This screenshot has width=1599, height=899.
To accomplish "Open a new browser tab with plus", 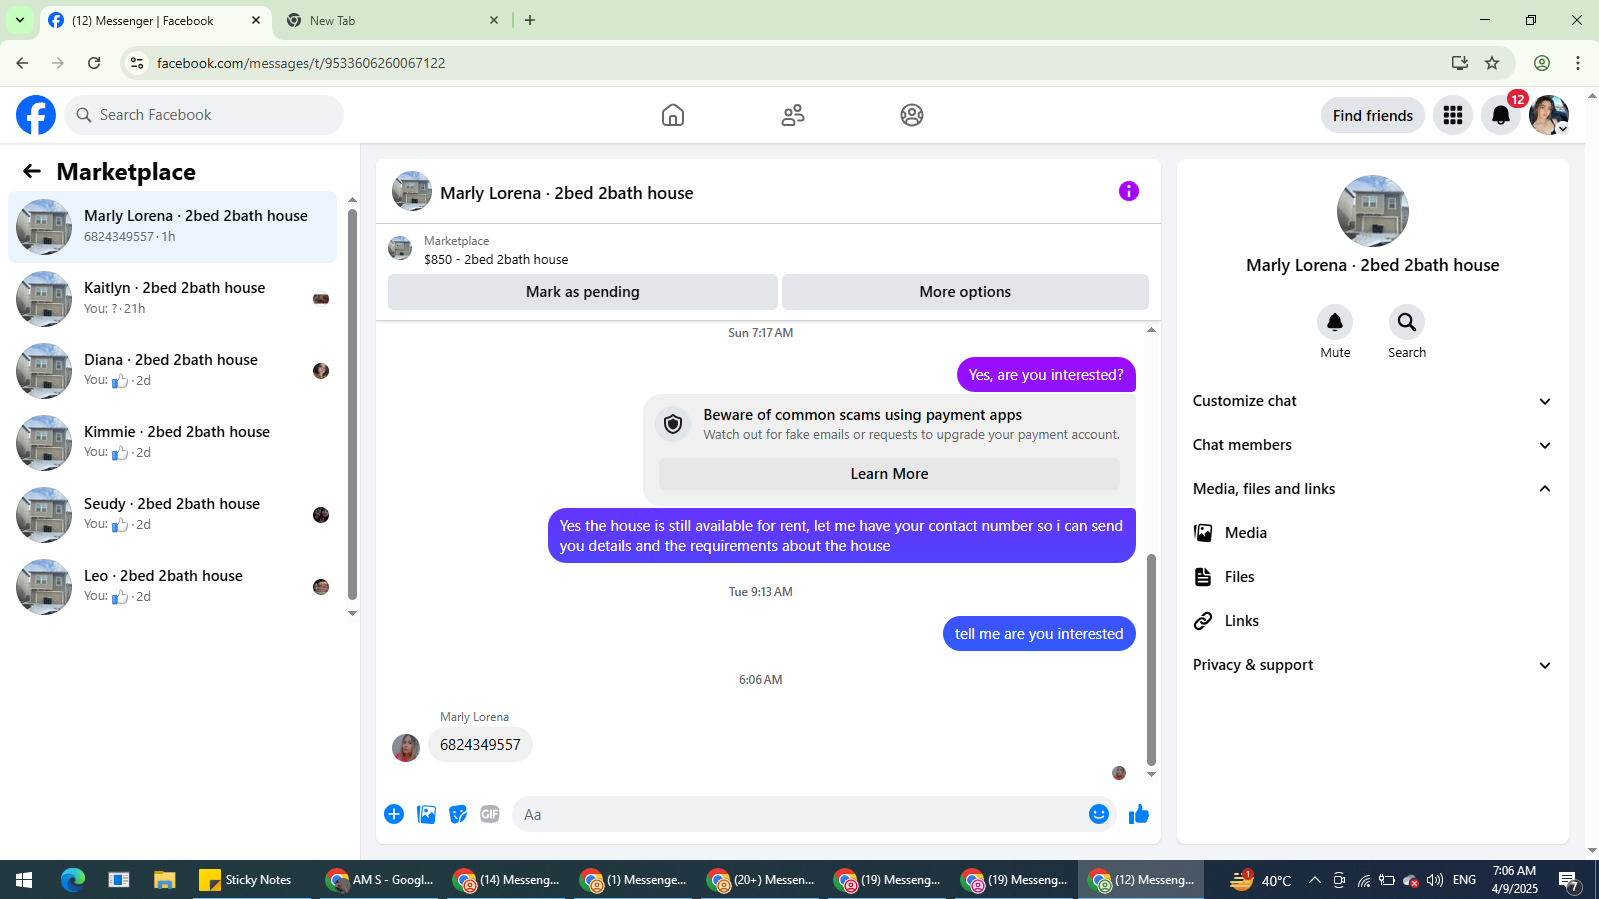I will coord(530,20).
